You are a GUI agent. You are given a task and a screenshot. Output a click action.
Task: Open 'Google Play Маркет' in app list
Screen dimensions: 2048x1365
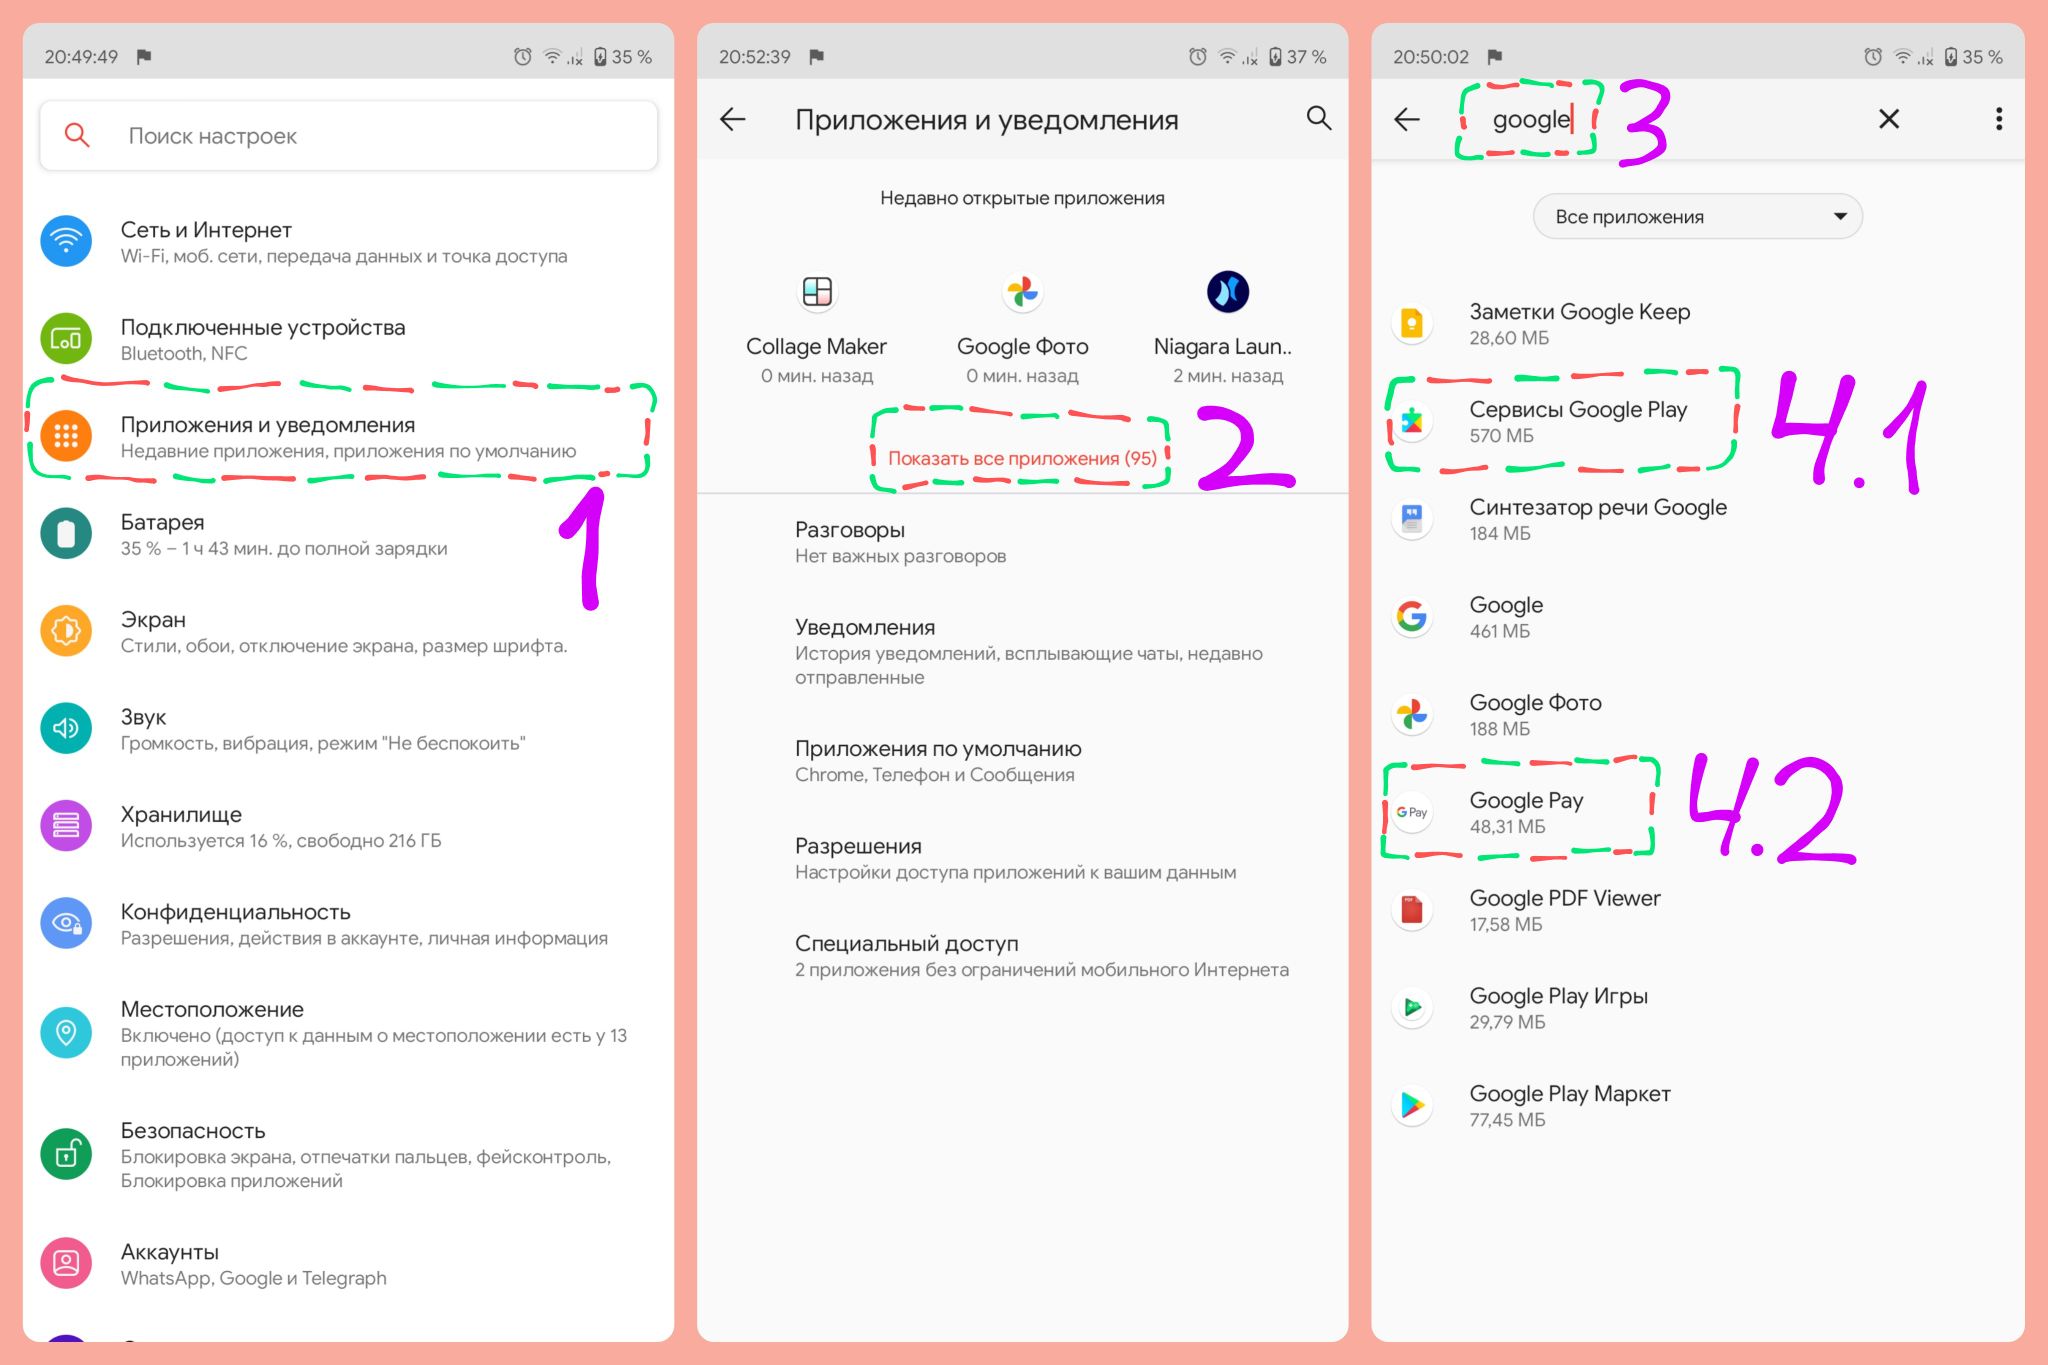coord(1697,1106)
